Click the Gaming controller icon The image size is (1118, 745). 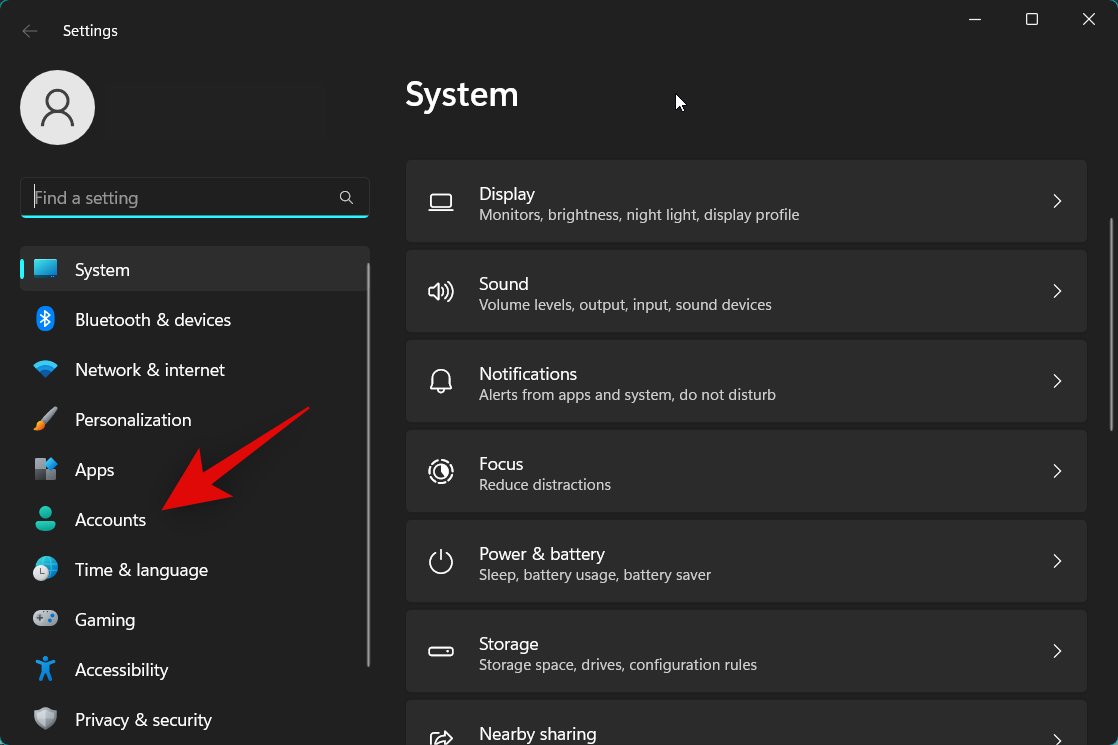(46, 619)
